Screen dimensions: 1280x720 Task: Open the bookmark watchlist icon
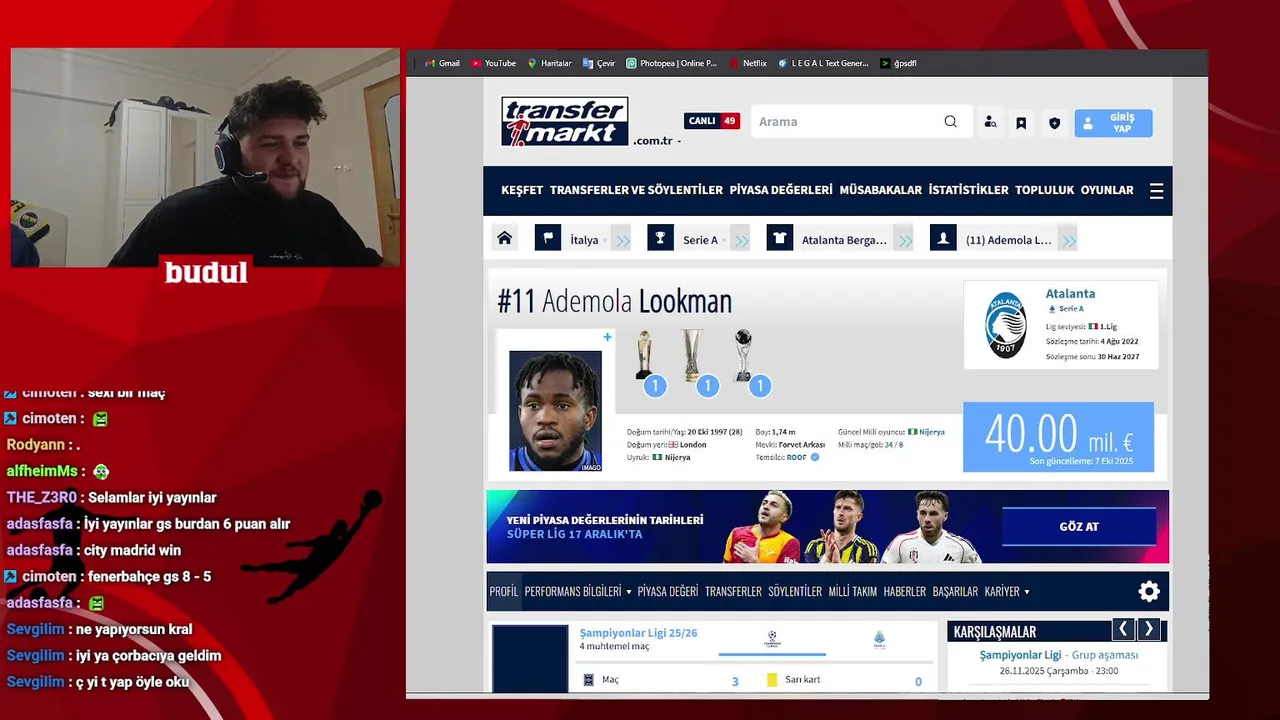[x=1021, y=123]
